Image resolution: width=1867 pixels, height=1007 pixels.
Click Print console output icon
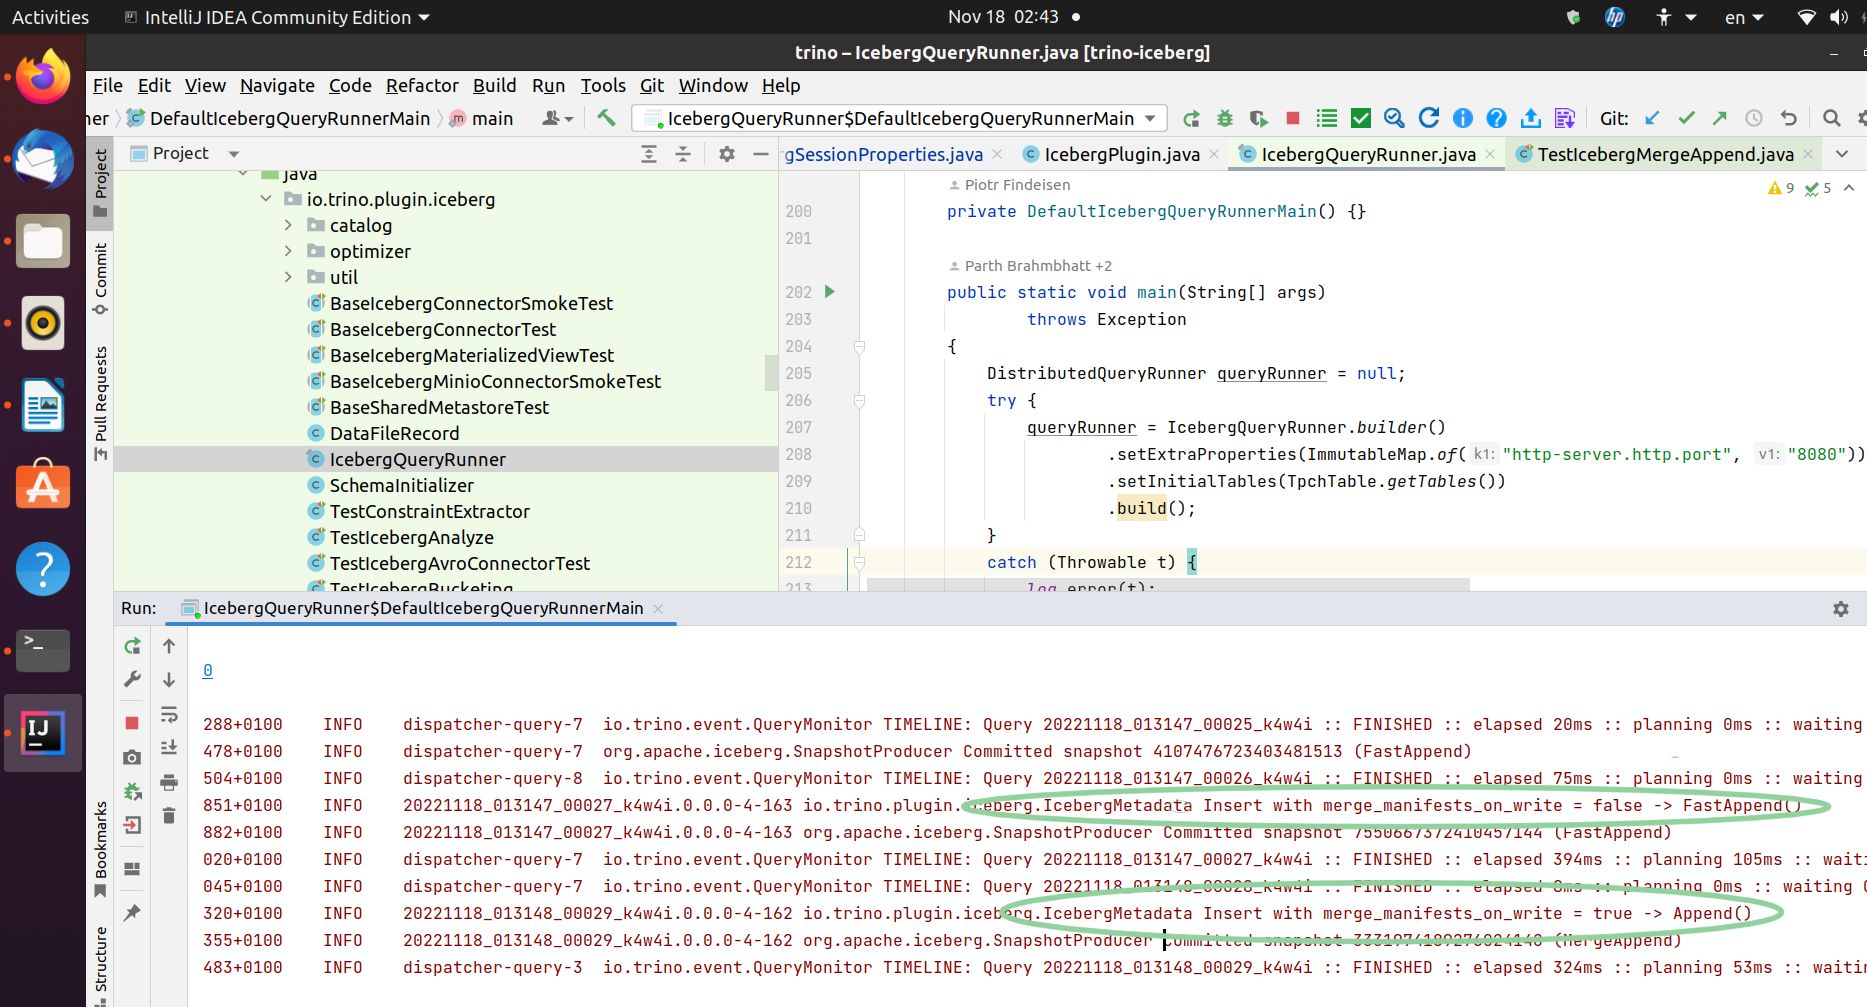click(169, 782)
